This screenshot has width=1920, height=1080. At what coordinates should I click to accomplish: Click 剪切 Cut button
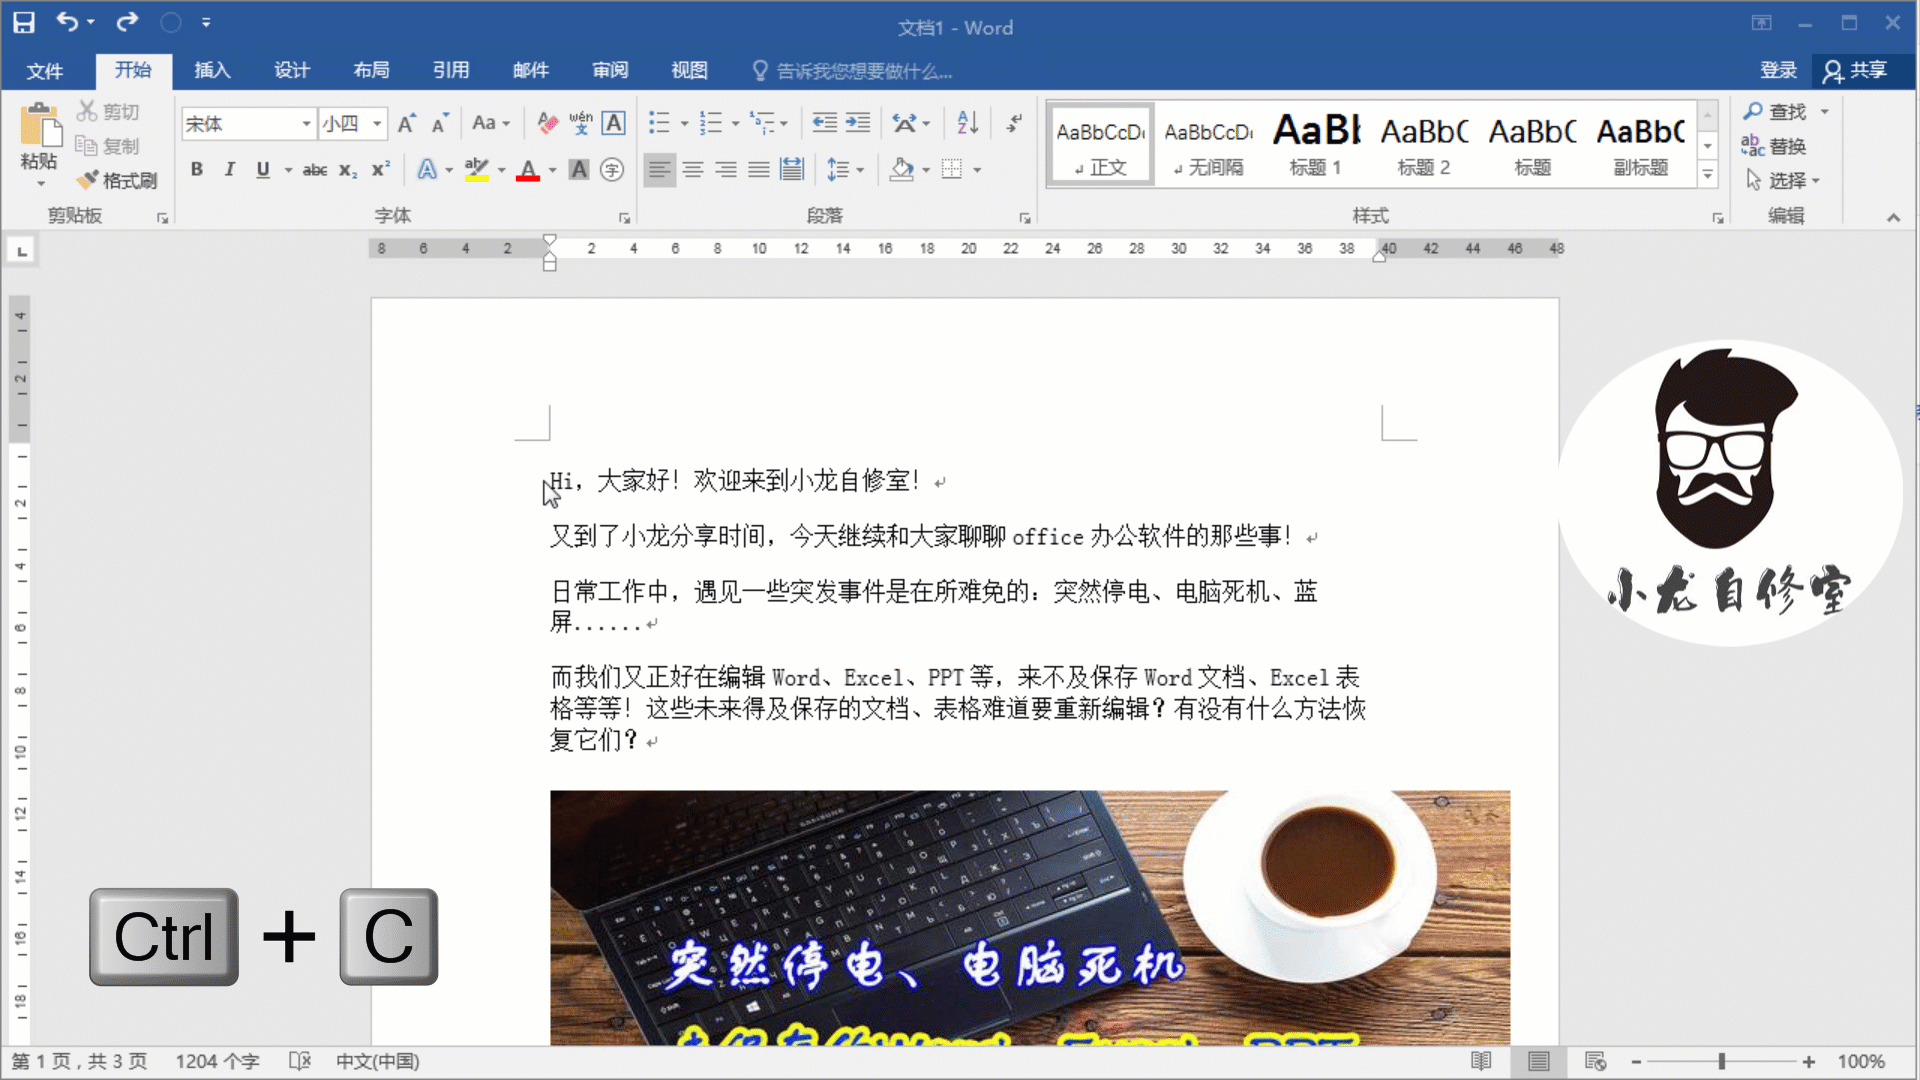pos(108,111)
